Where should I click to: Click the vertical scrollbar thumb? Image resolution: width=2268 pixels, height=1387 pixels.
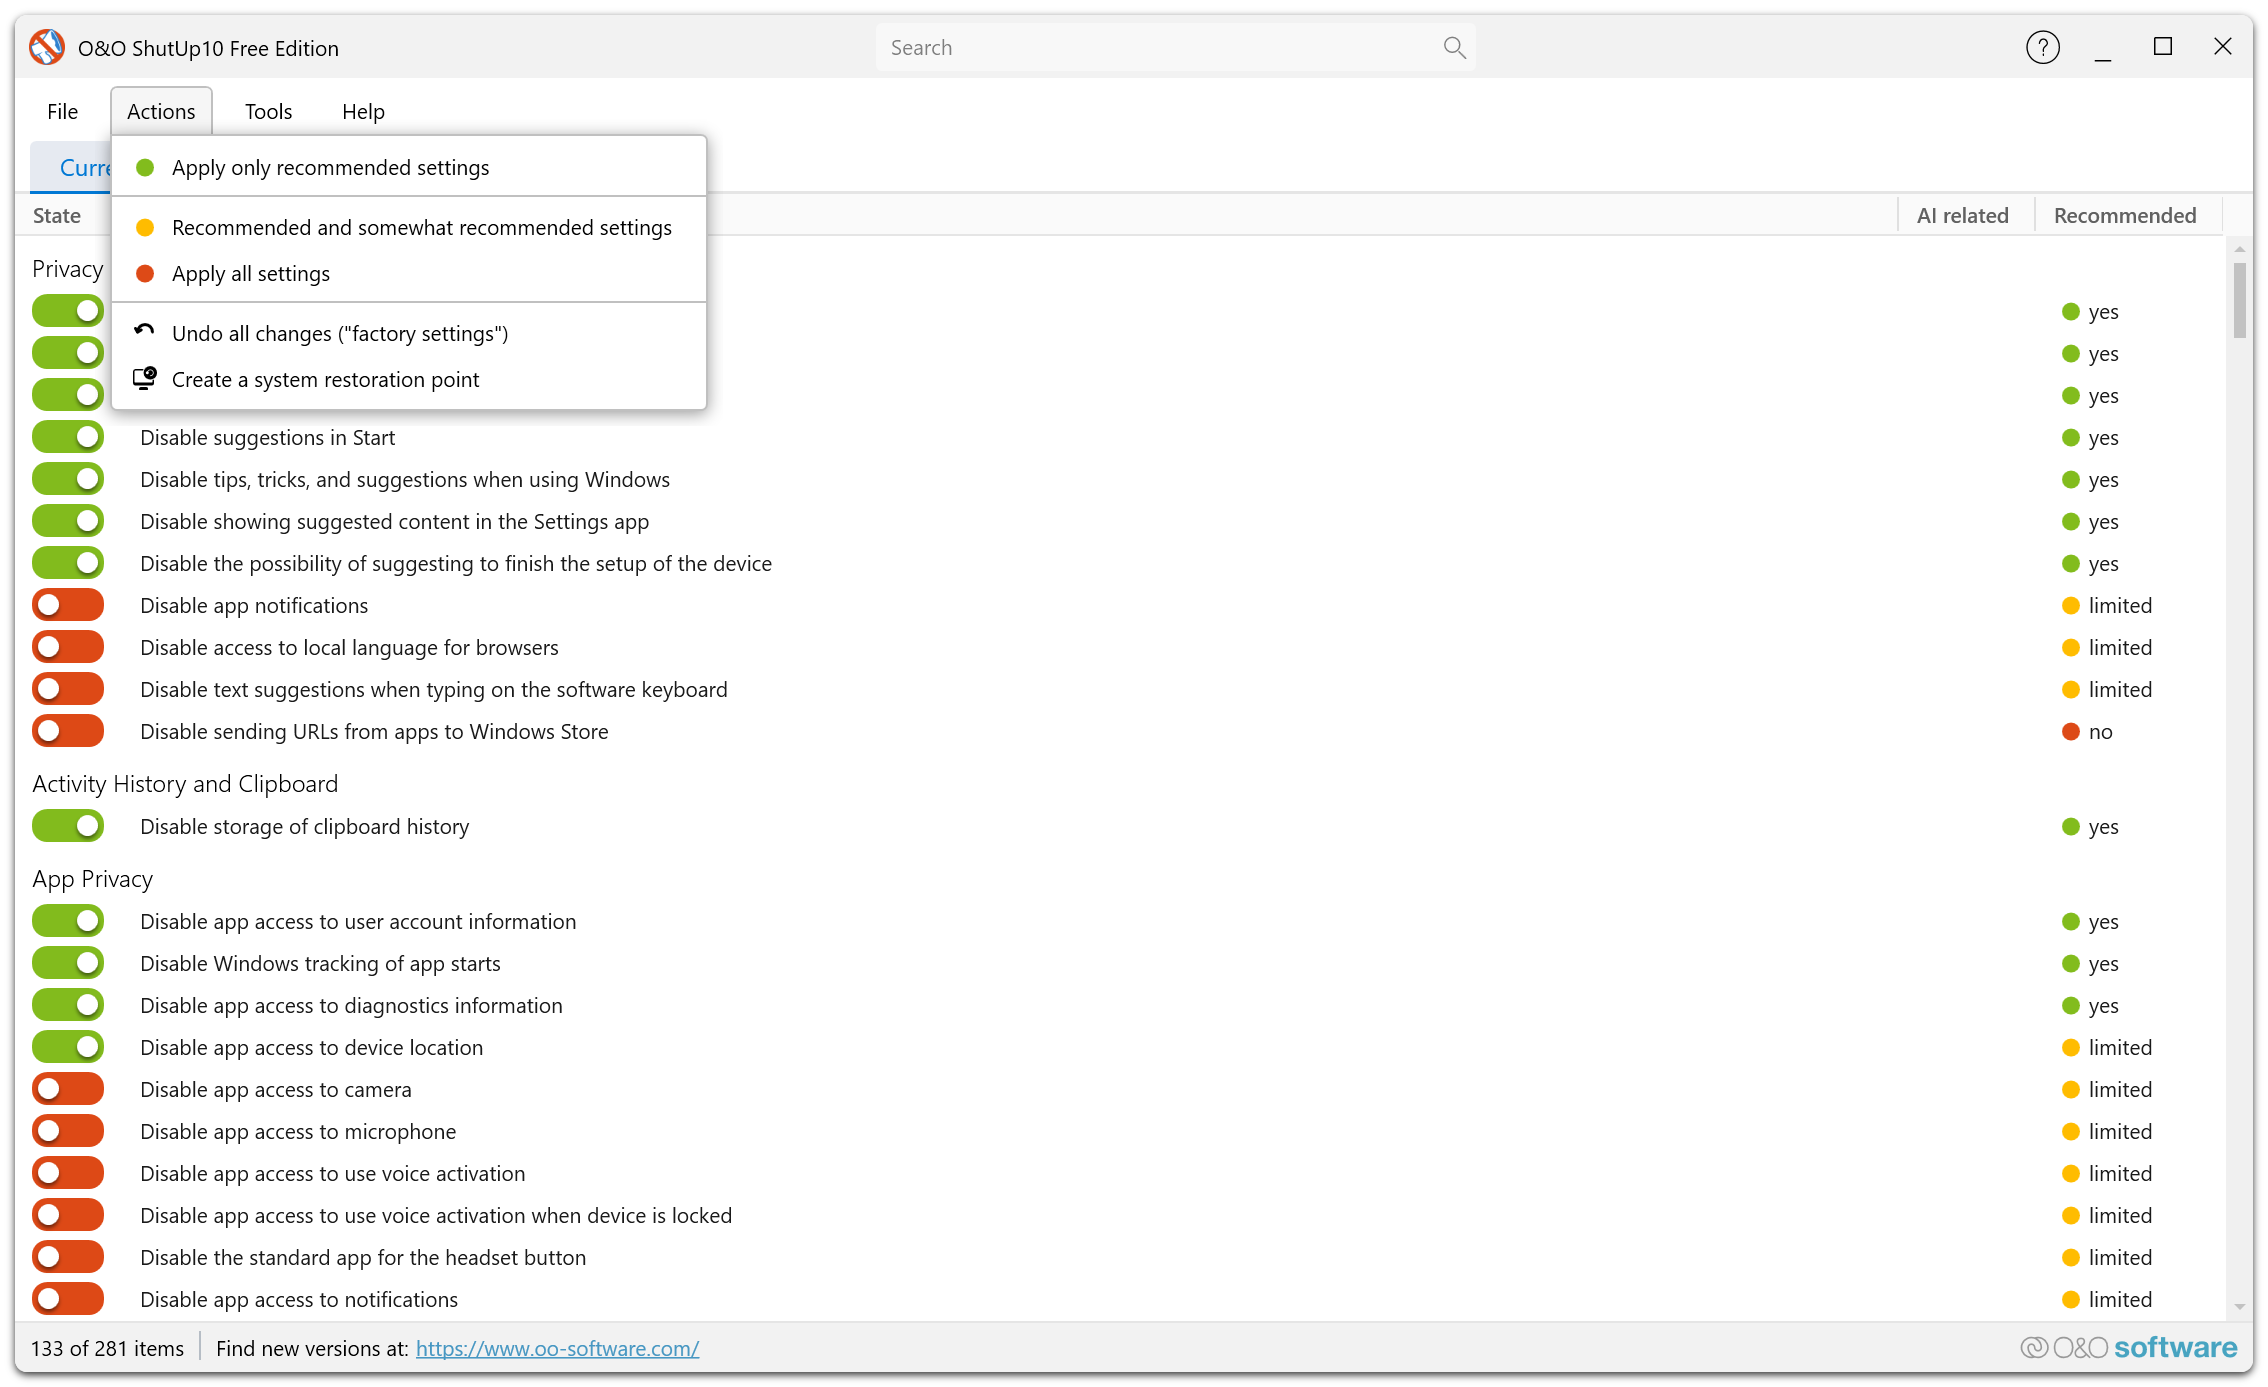click(2239, 299)
